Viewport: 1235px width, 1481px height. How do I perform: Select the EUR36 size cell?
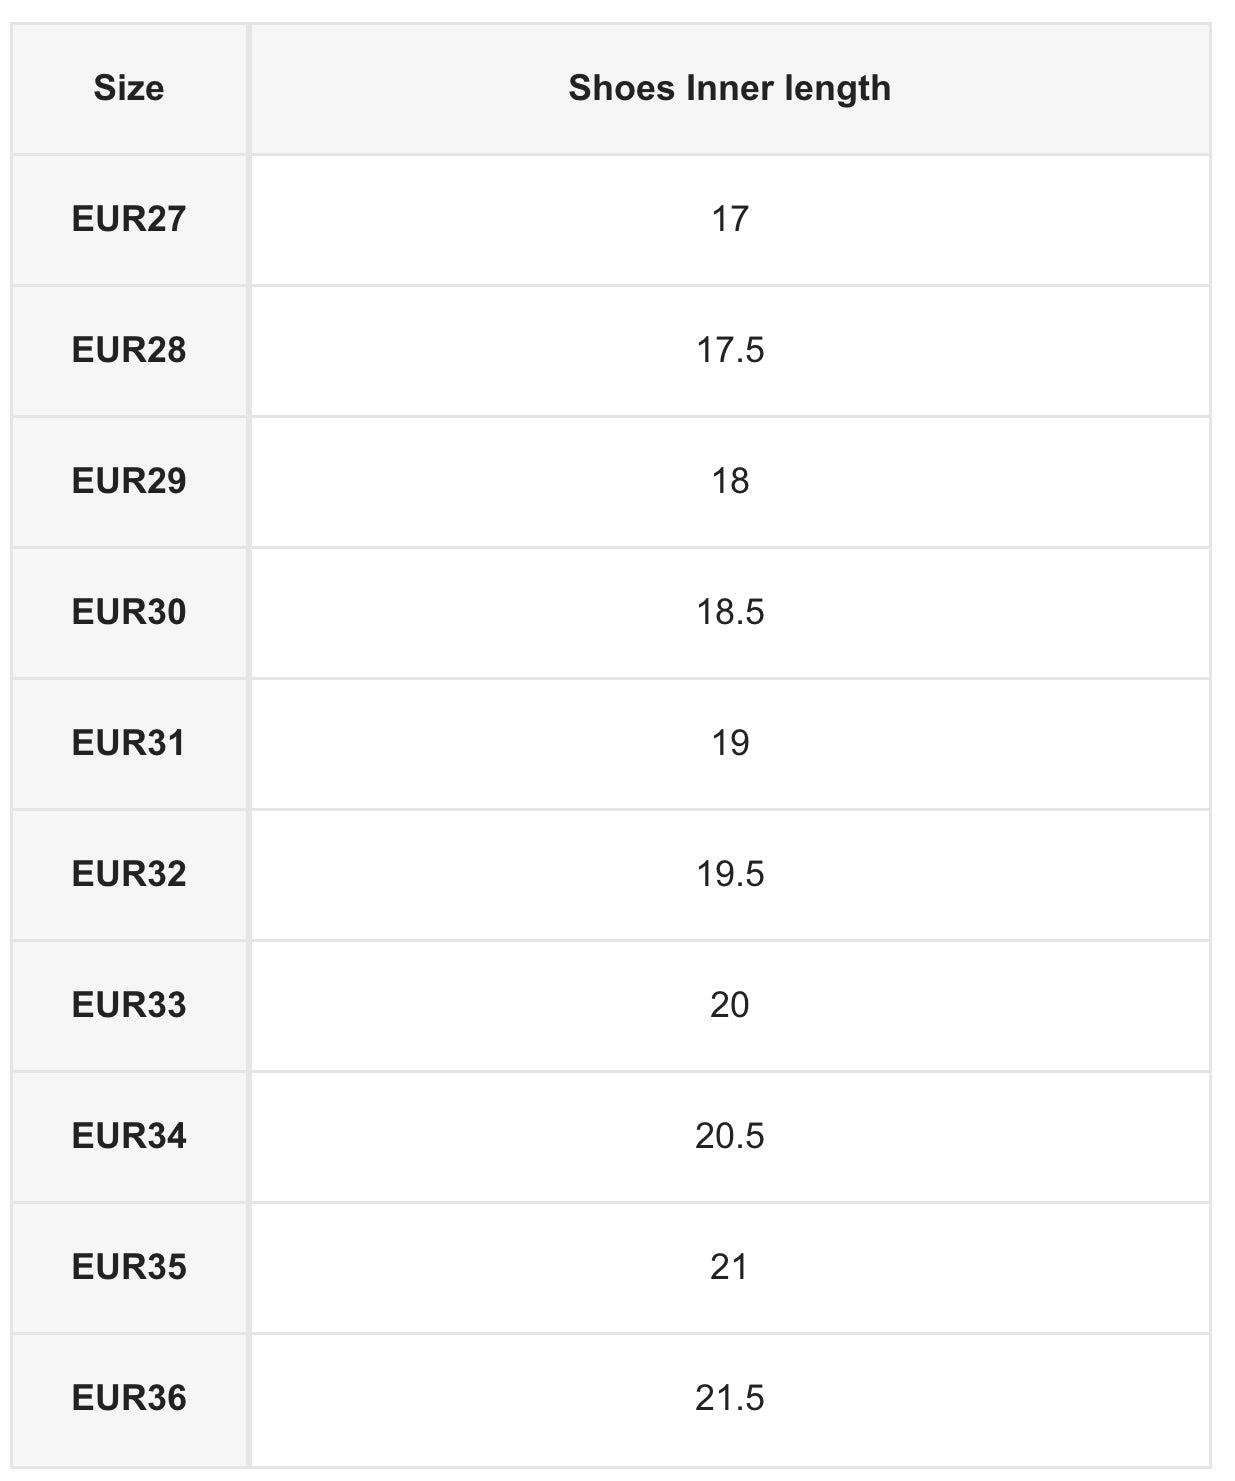129,1398
